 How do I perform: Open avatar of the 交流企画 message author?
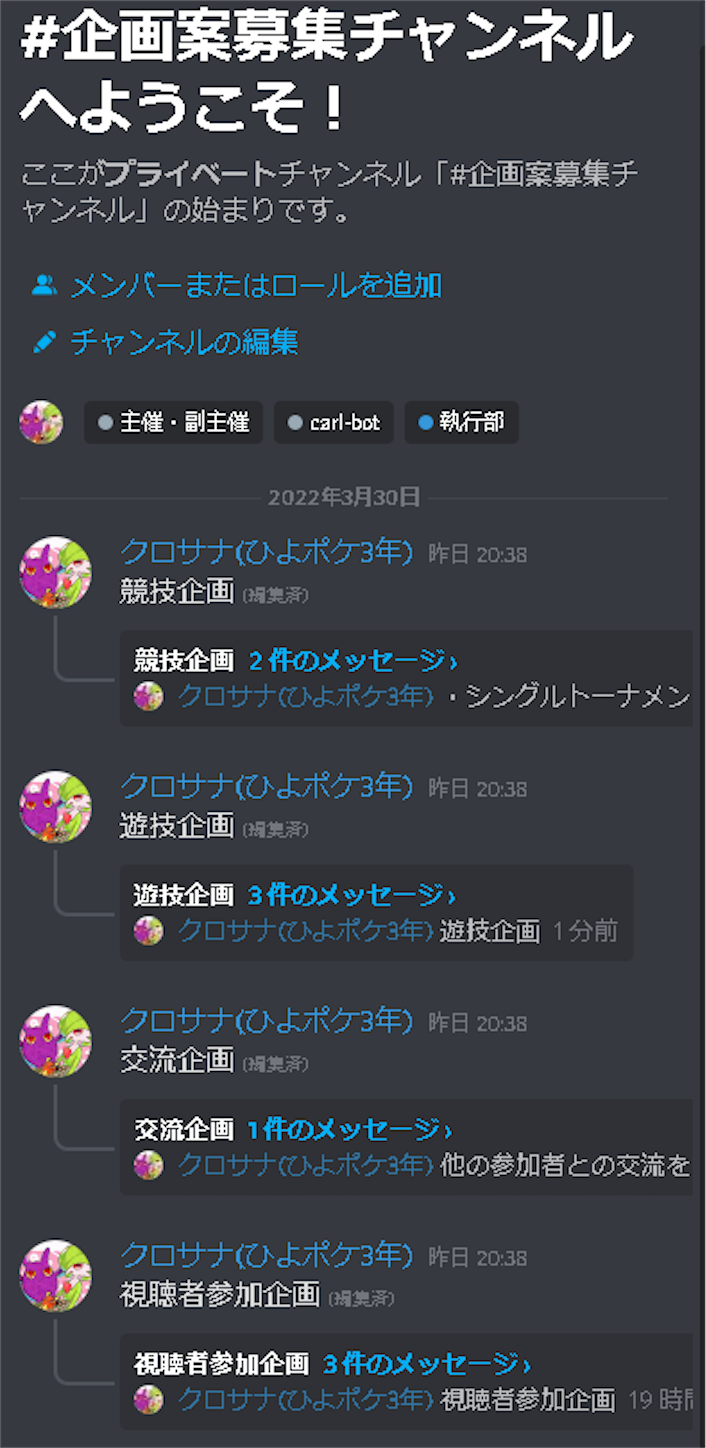point(56,1040)
